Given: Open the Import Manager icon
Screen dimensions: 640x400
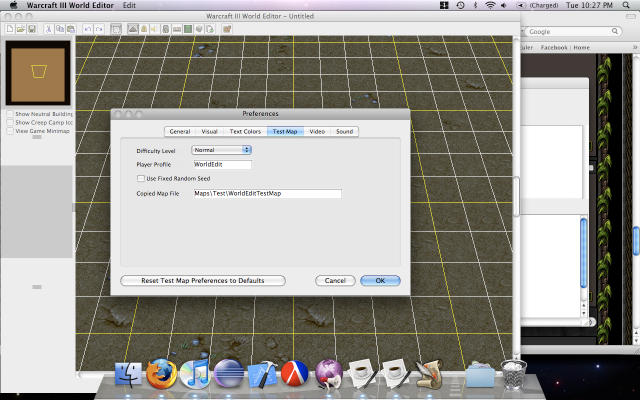Looking at the screenshot, I should (210, 29).
